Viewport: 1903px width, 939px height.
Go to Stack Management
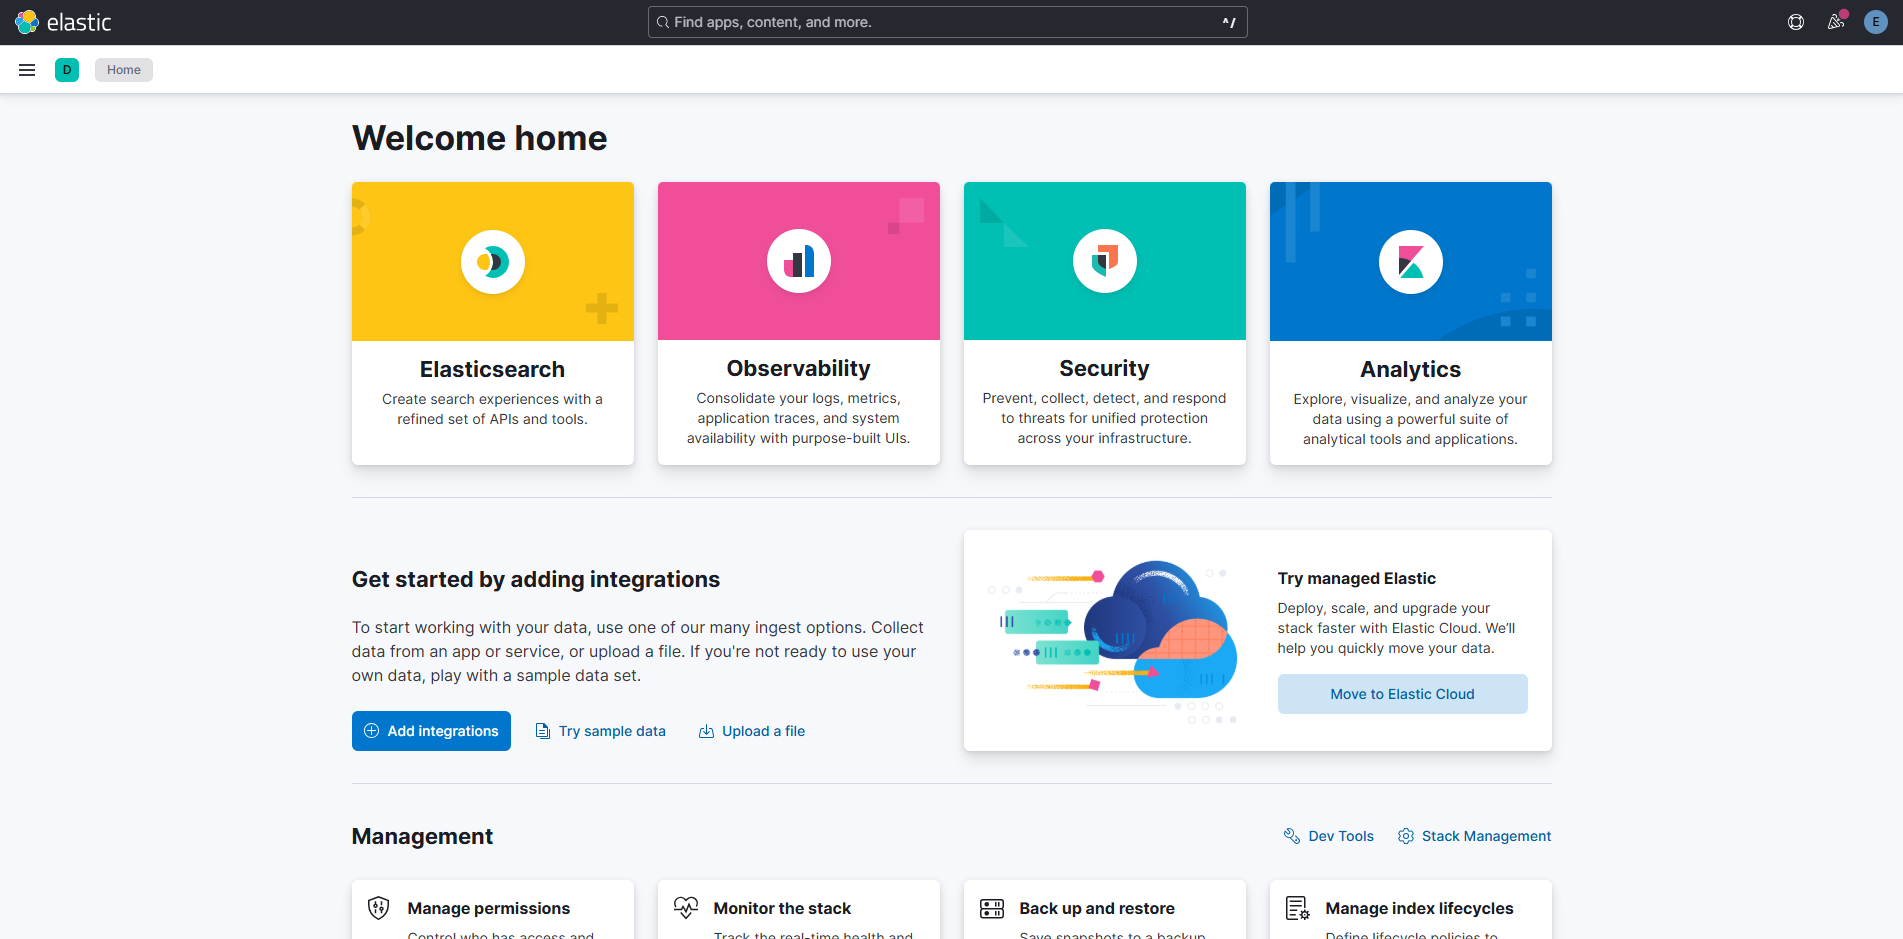coord(1474,836)
